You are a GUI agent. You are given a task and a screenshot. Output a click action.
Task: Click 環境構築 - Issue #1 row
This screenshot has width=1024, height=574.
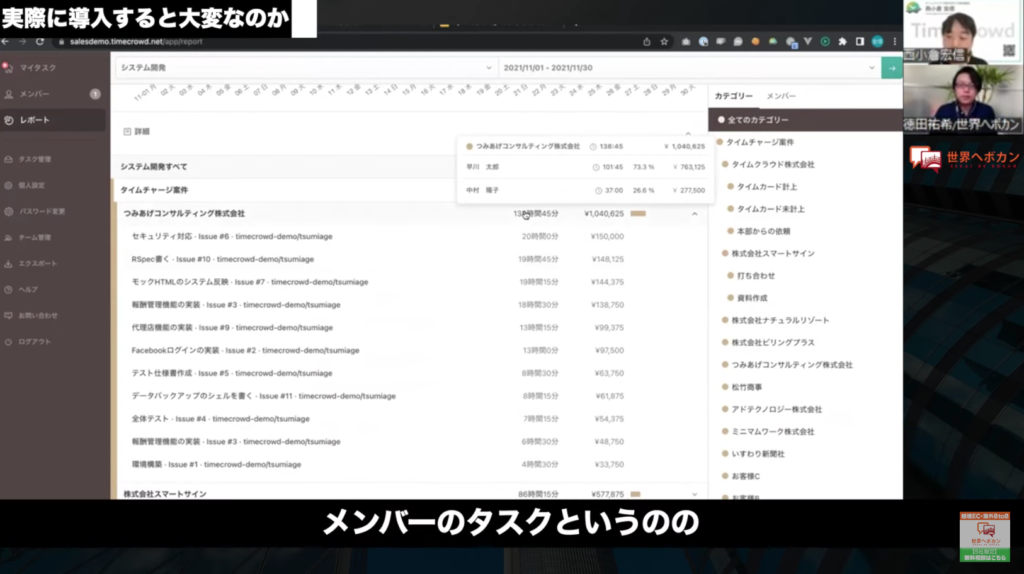[x=410, y=465]
